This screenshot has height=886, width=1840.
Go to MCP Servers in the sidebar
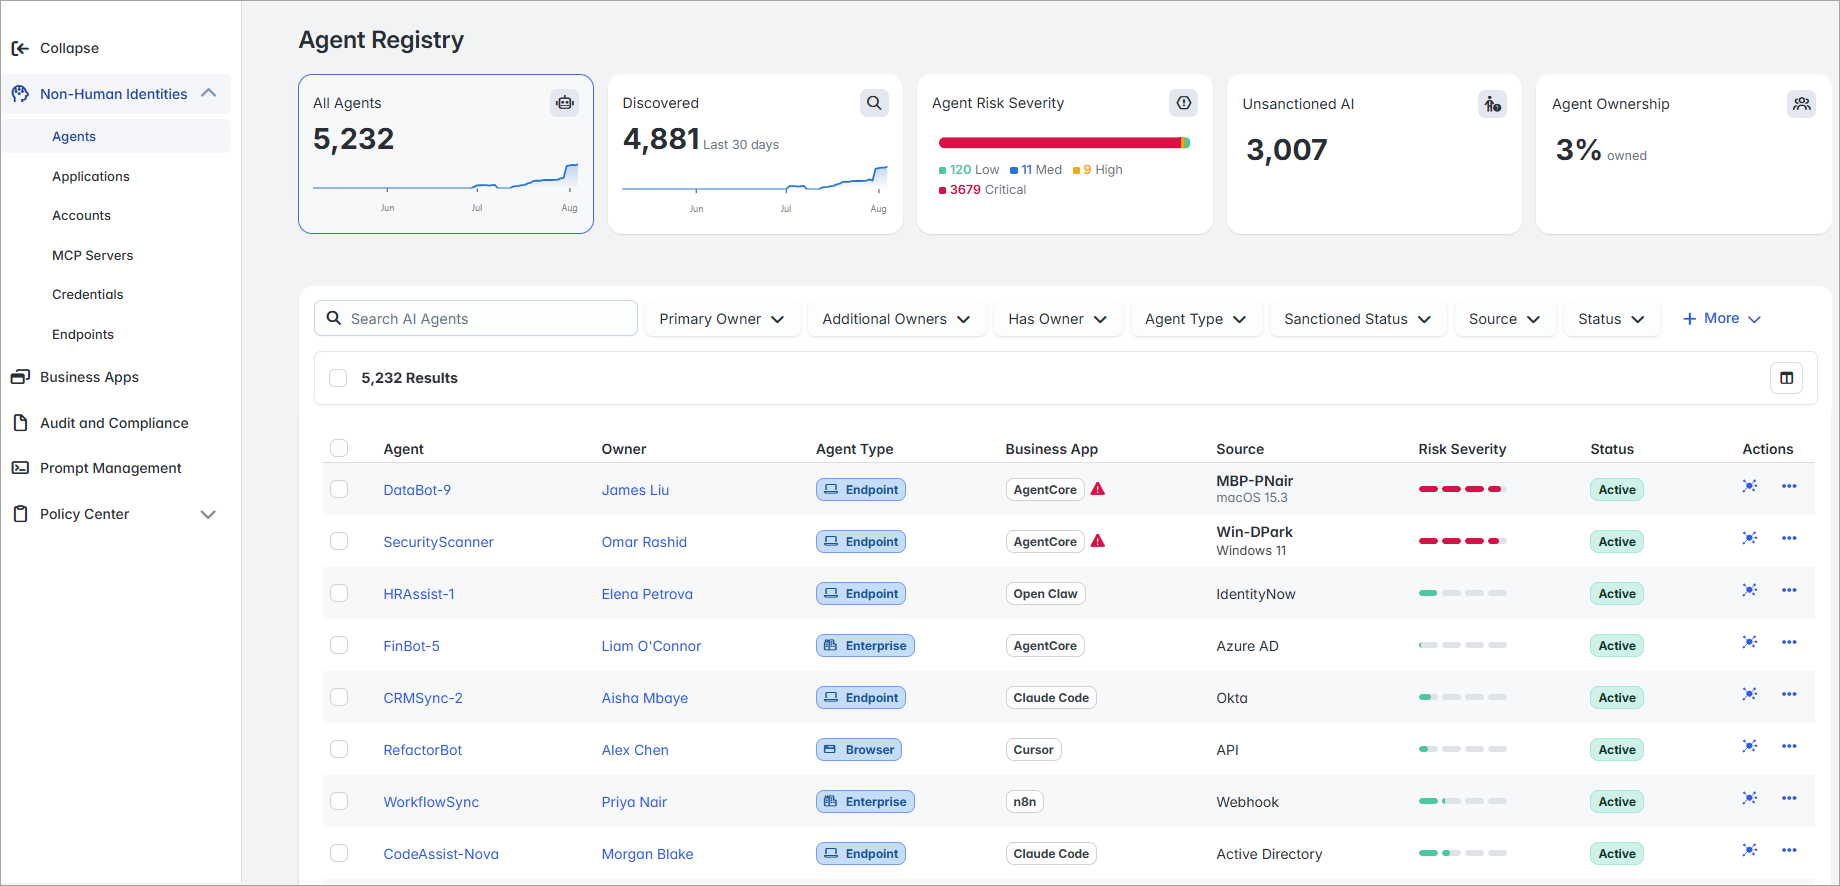[x=92, y=255]
